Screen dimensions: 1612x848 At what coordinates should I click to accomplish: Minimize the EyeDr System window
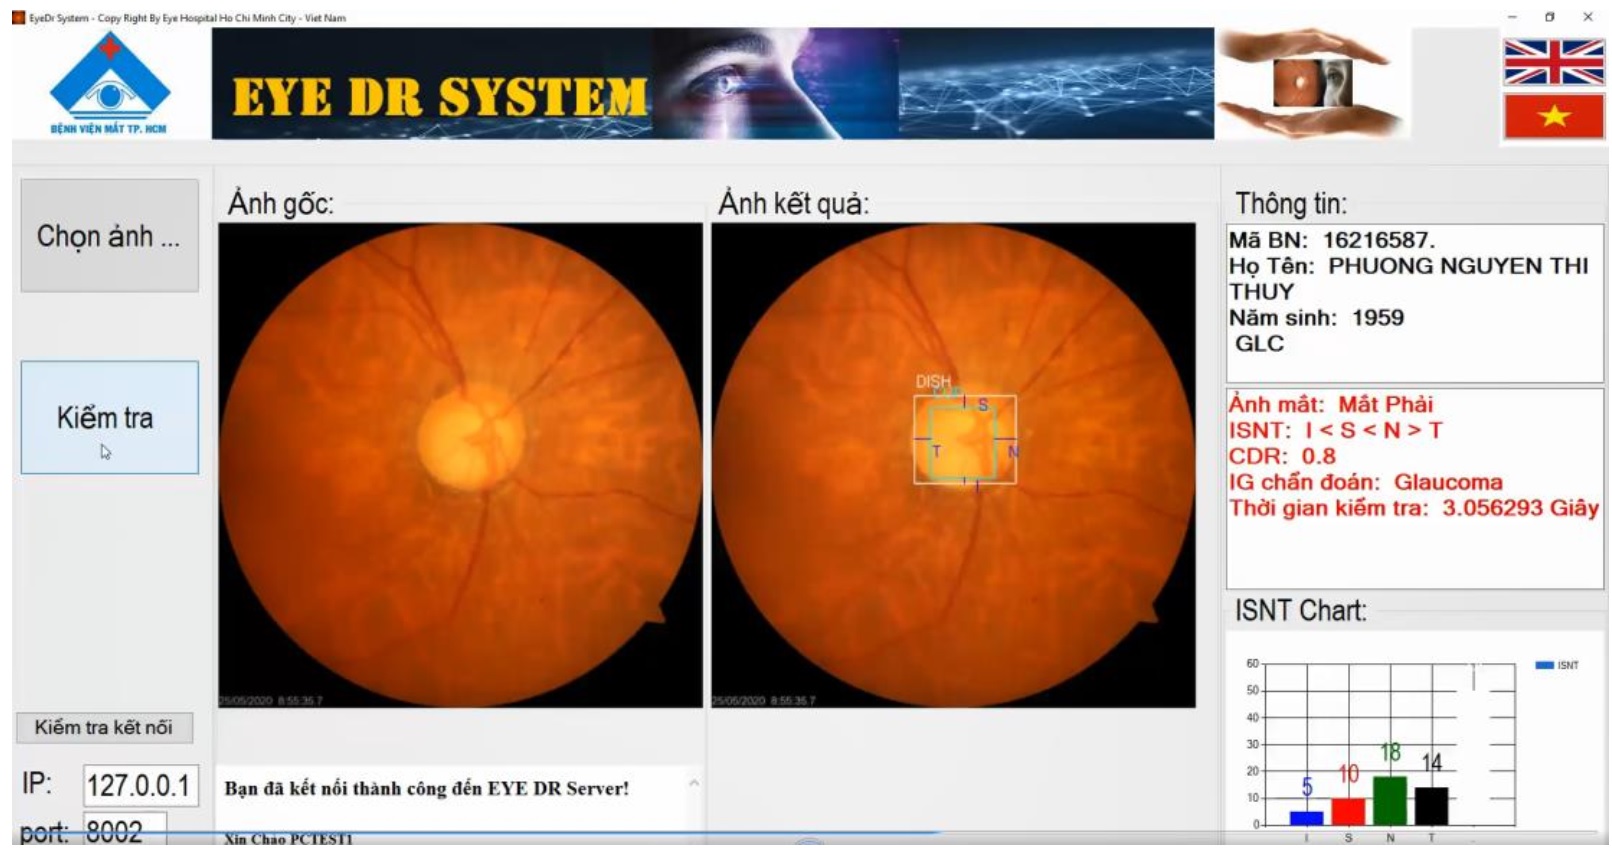pyautogui.click(x=1512, y=17)
